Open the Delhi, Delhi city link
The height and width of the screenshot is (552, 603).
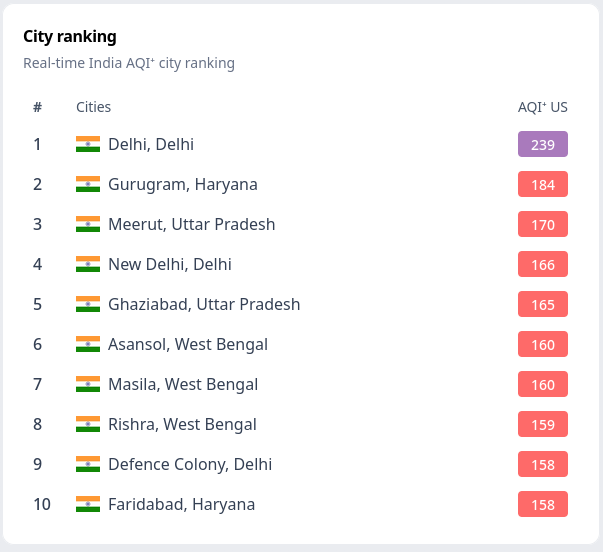[x=151, y=145]
